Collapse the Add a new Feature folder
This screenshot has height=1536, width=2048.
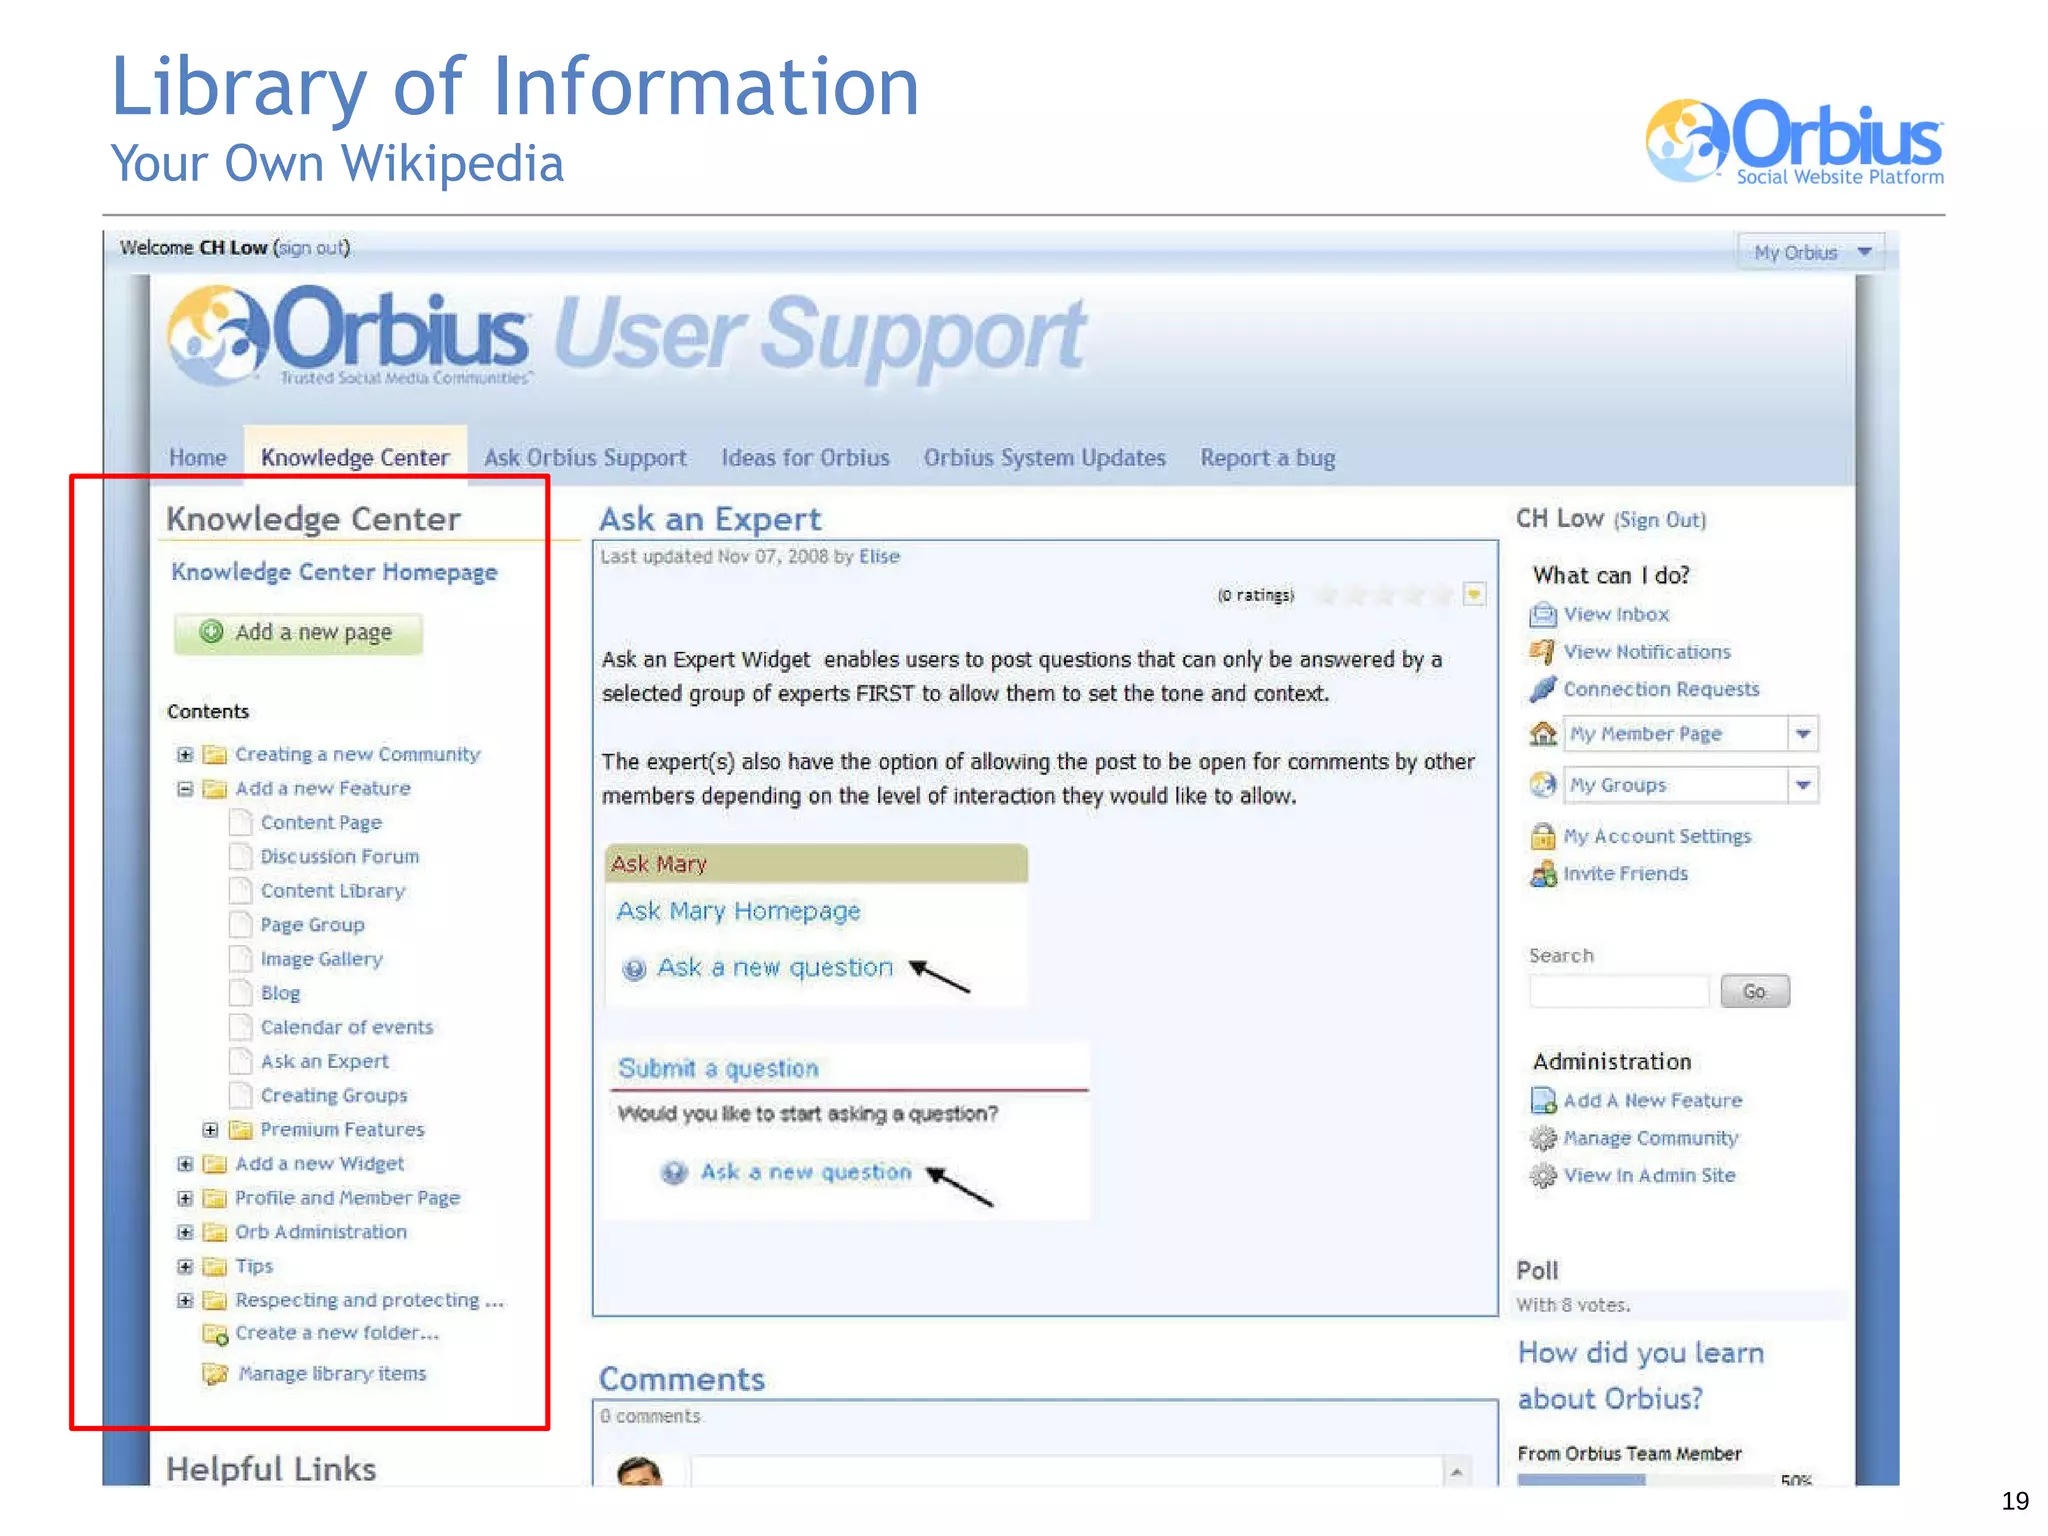pyautogui.click(x=185, y=789)
